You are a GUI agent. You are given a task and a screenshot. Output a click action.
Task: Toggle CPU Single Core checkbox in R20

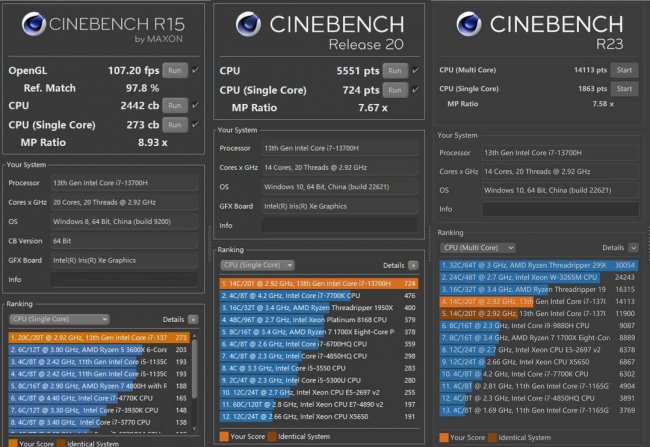(415, 90)
